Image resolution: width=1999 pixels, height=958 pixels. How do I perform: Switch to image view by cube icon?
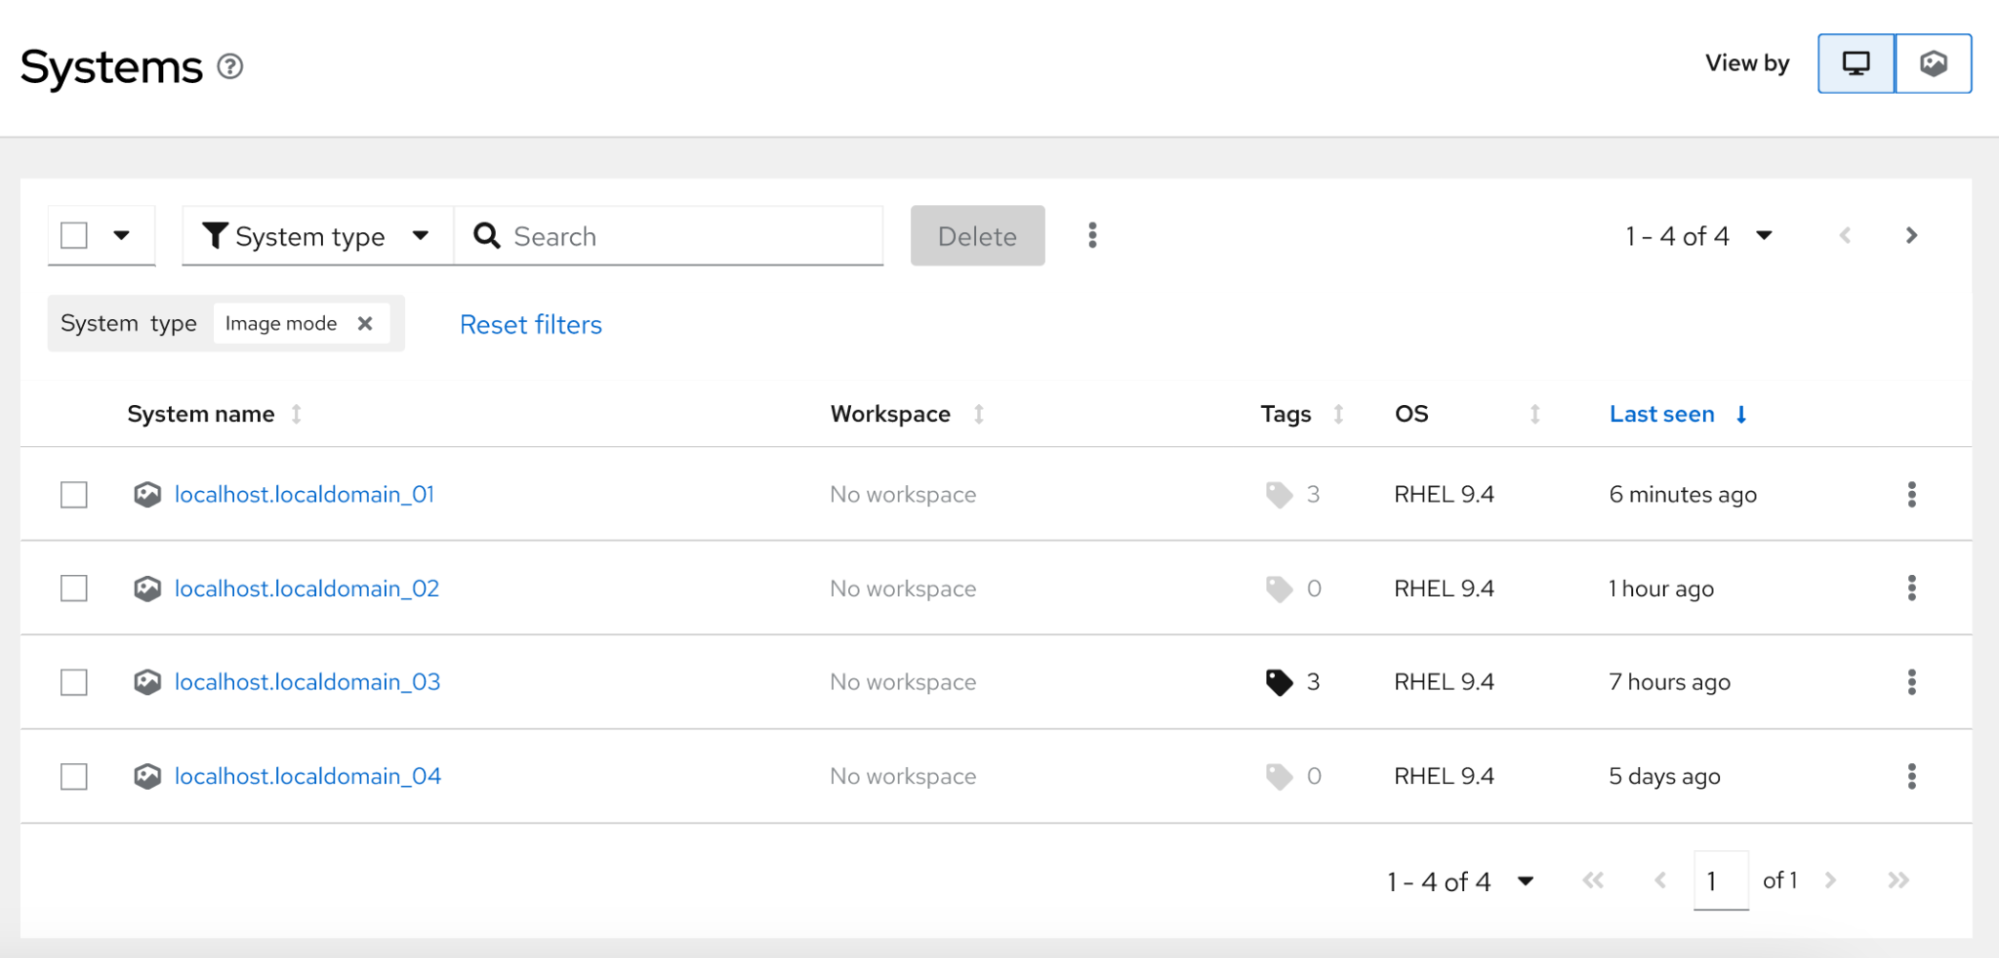[1933, 63]
